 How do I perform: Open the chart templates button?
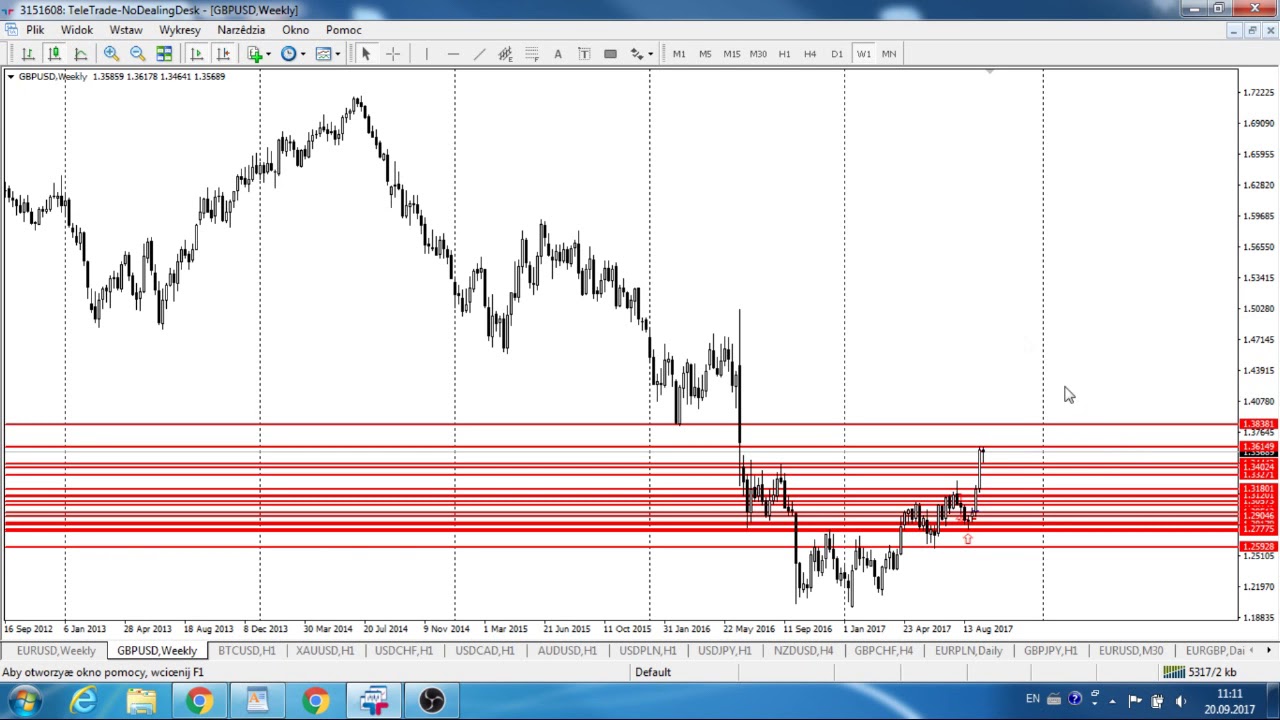pyautogui.click(x=323, y=54)
